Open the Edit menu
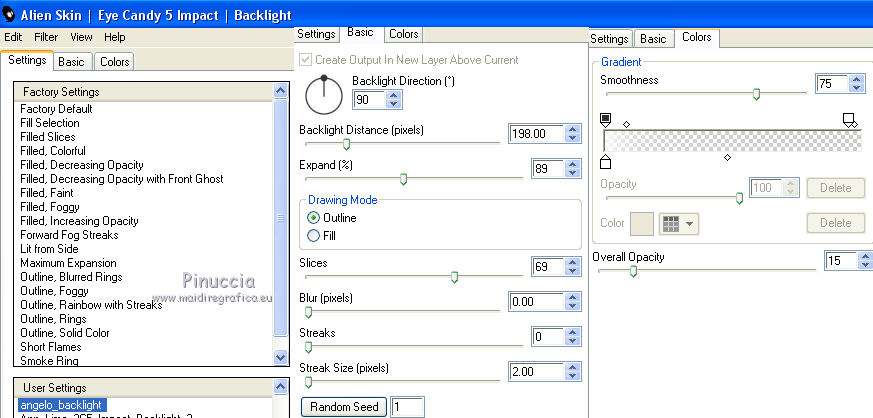 click(13, 37)
